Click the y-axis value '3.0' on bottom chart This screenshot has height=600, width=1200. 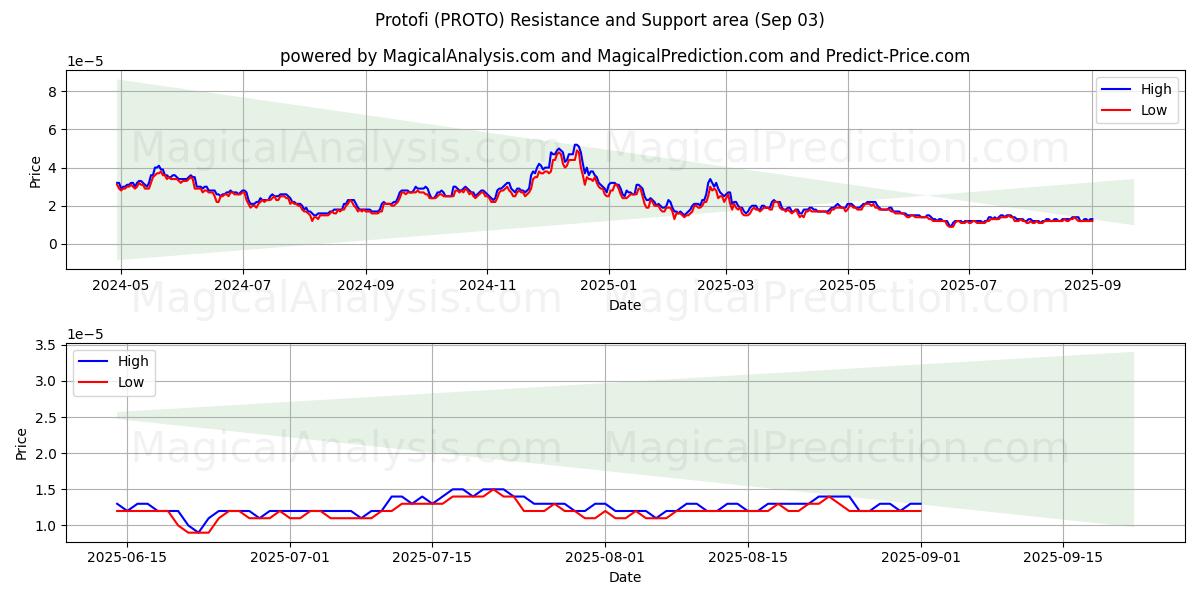pos(47,381)
